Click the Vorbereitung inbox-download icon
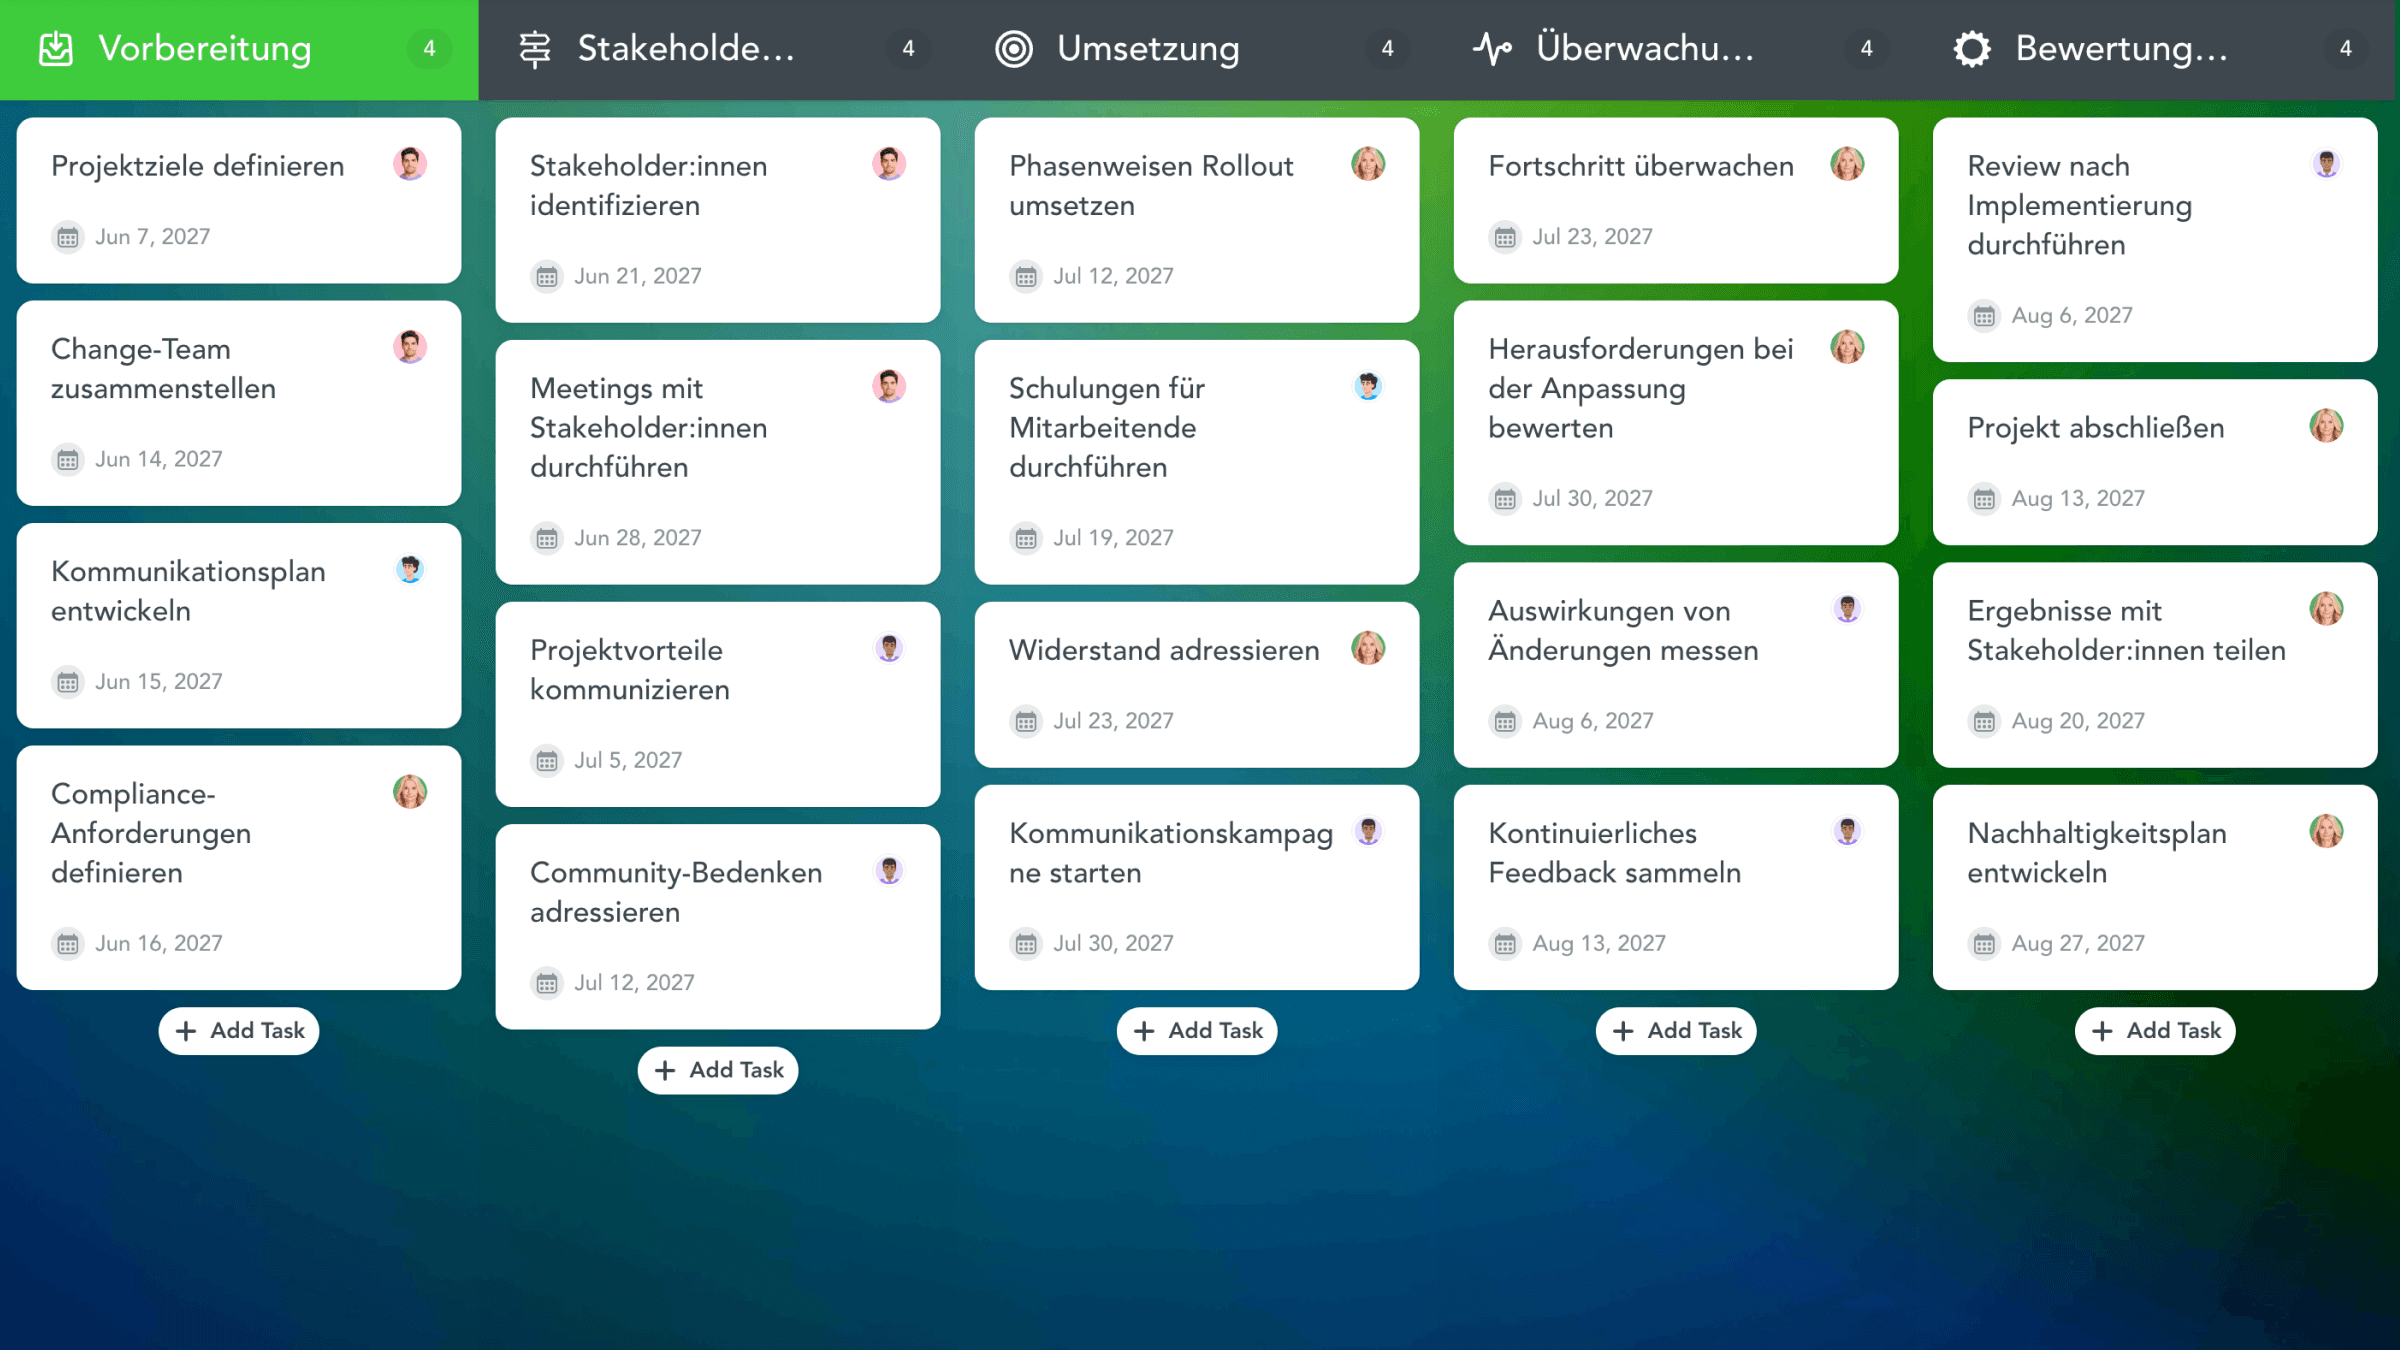2400x1350 pixels. pos(56,48)
